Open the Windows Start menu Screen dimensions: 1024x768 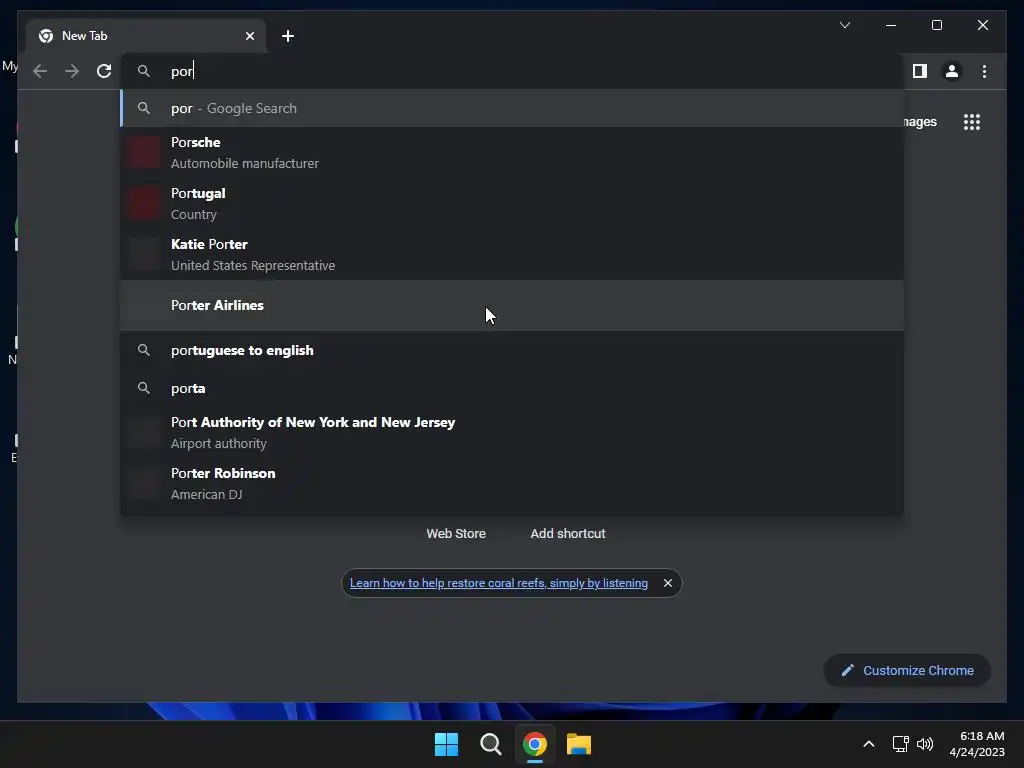click(x=446, y=744)
